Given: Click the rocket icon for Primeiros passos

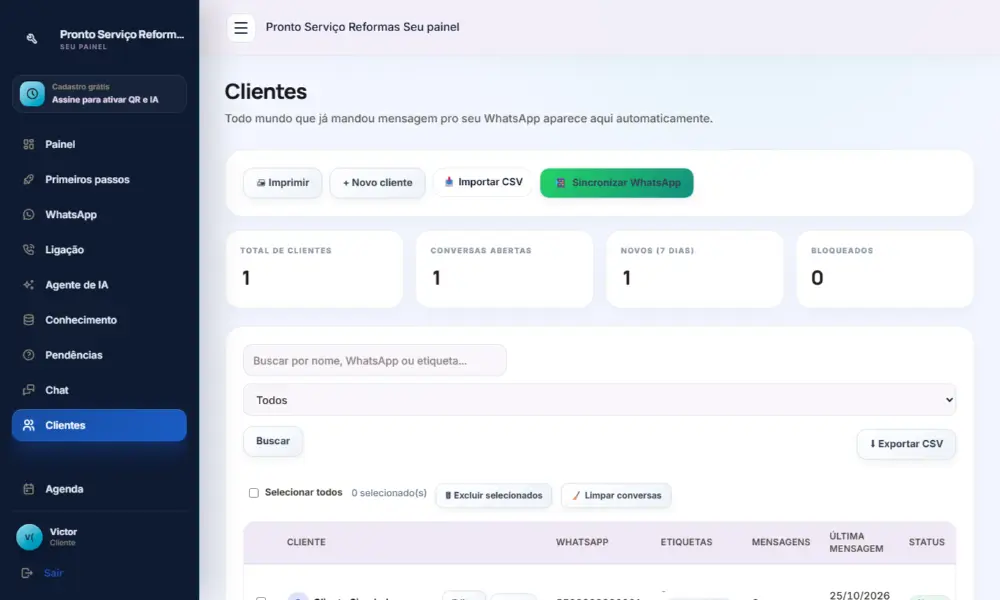Looking at the screenshot, I should (29, 179).
